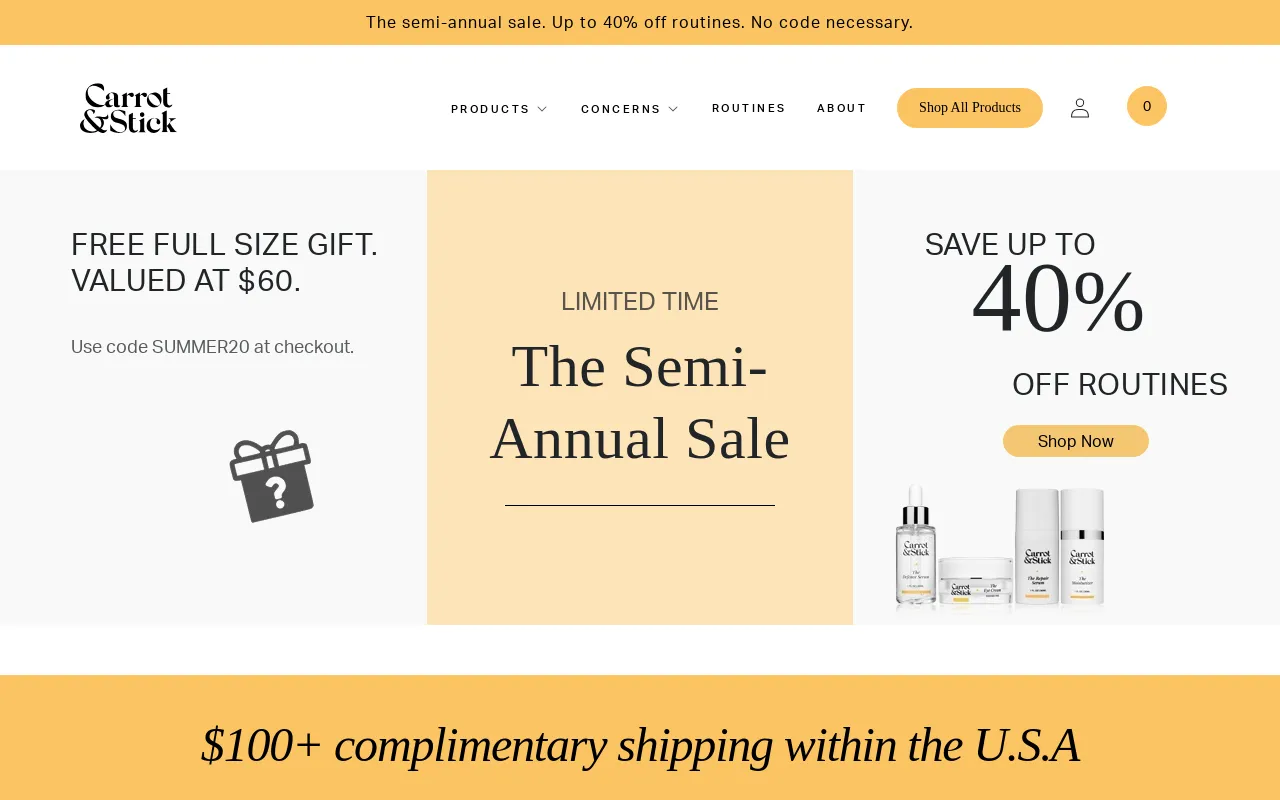Click the complimentary shipping banner
The height and width of the screenshot is (800, 1280).
(640, 745)
